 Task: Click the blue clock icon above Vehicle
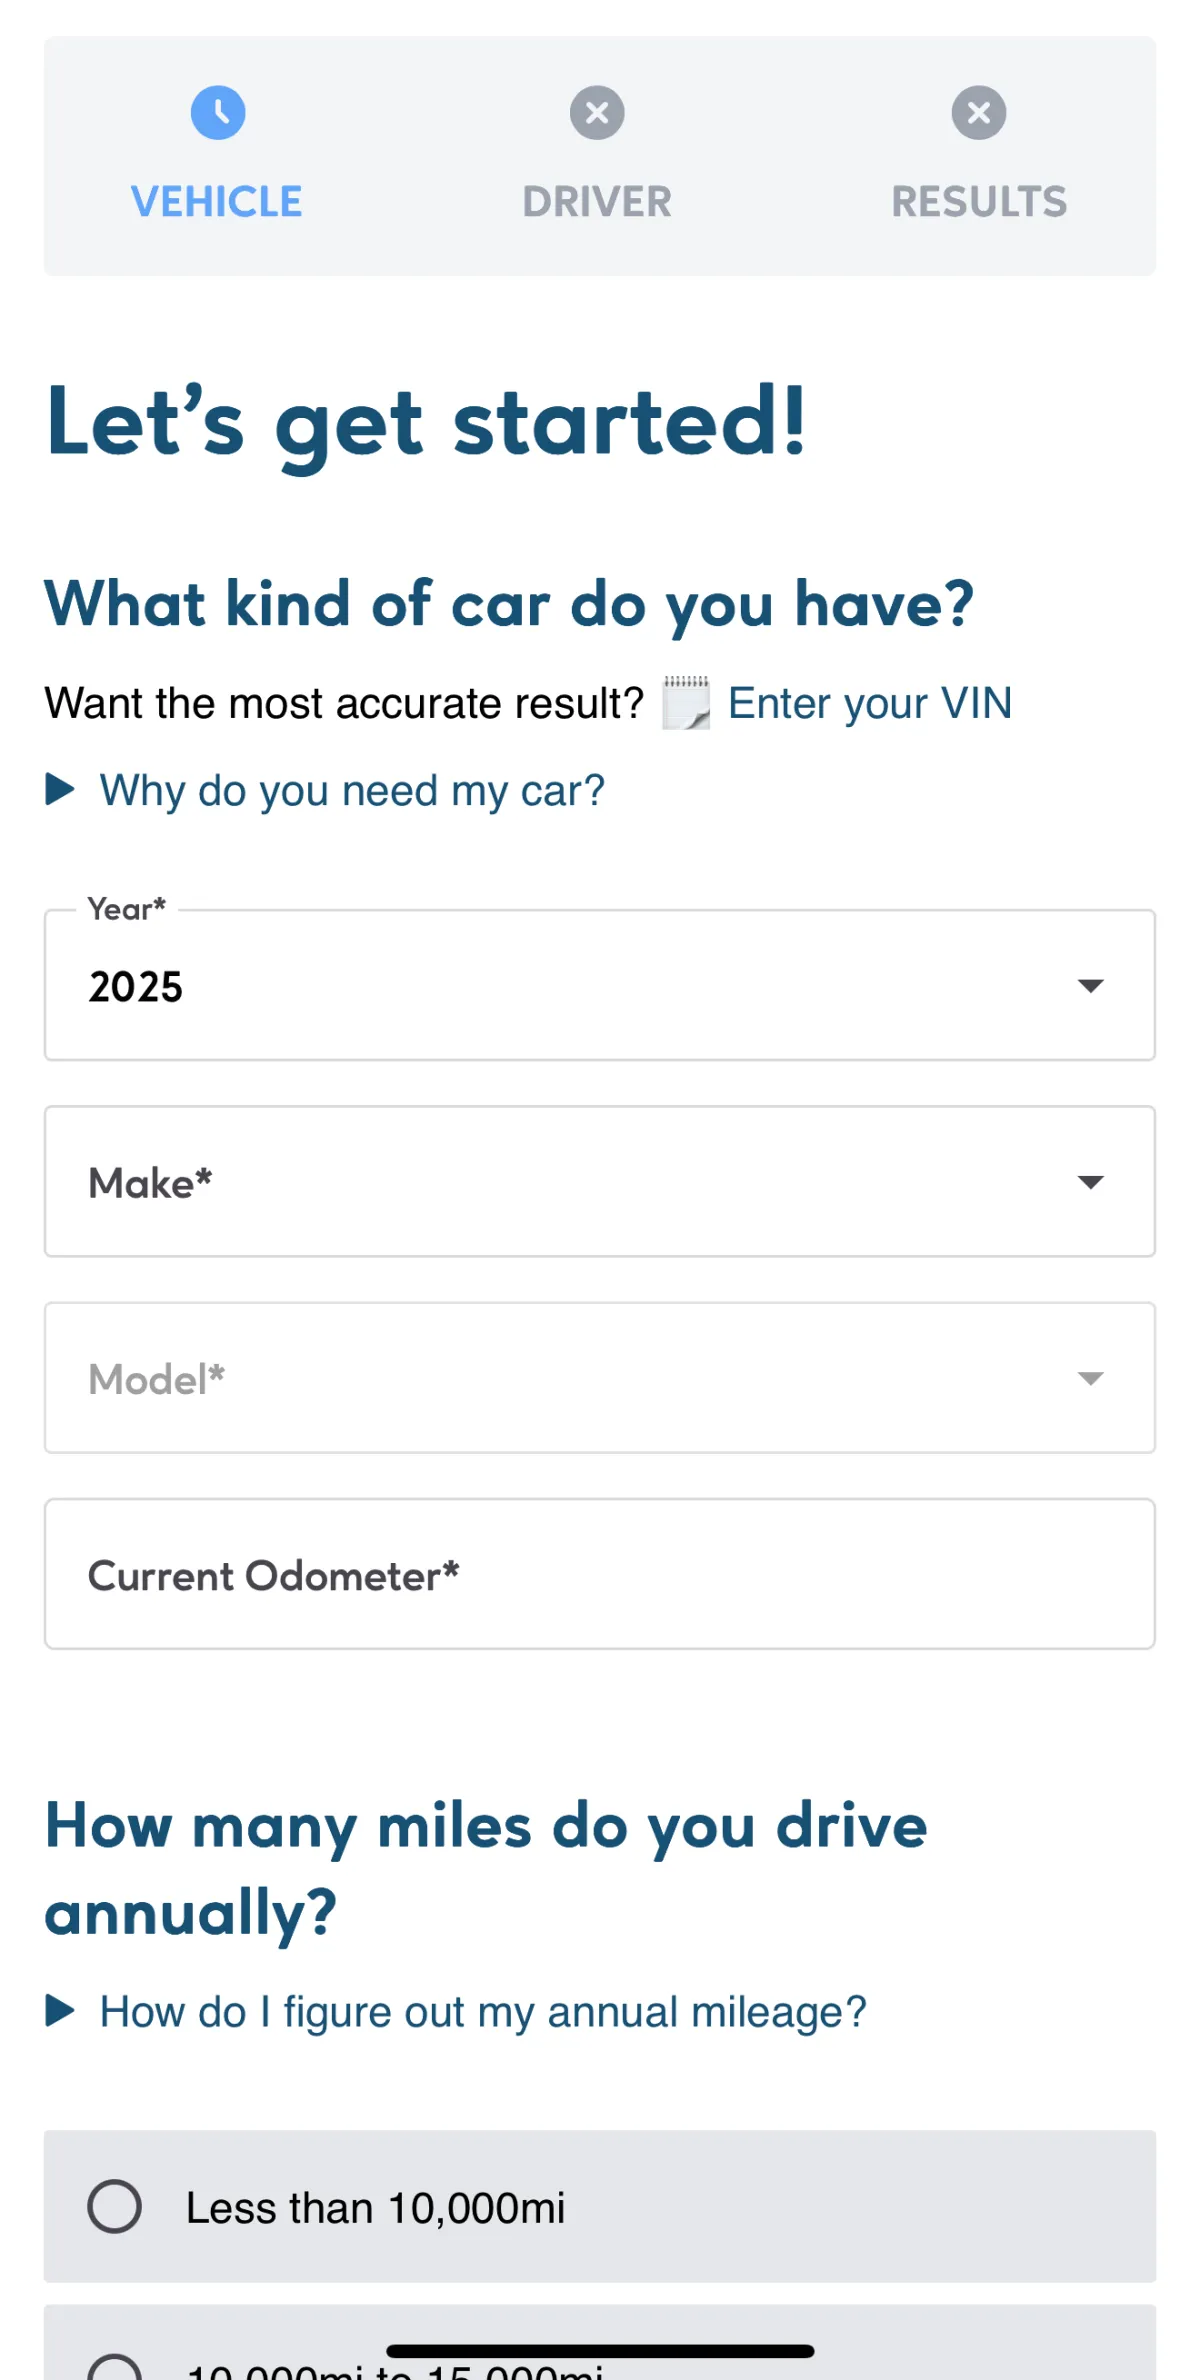tap(218, 112)
